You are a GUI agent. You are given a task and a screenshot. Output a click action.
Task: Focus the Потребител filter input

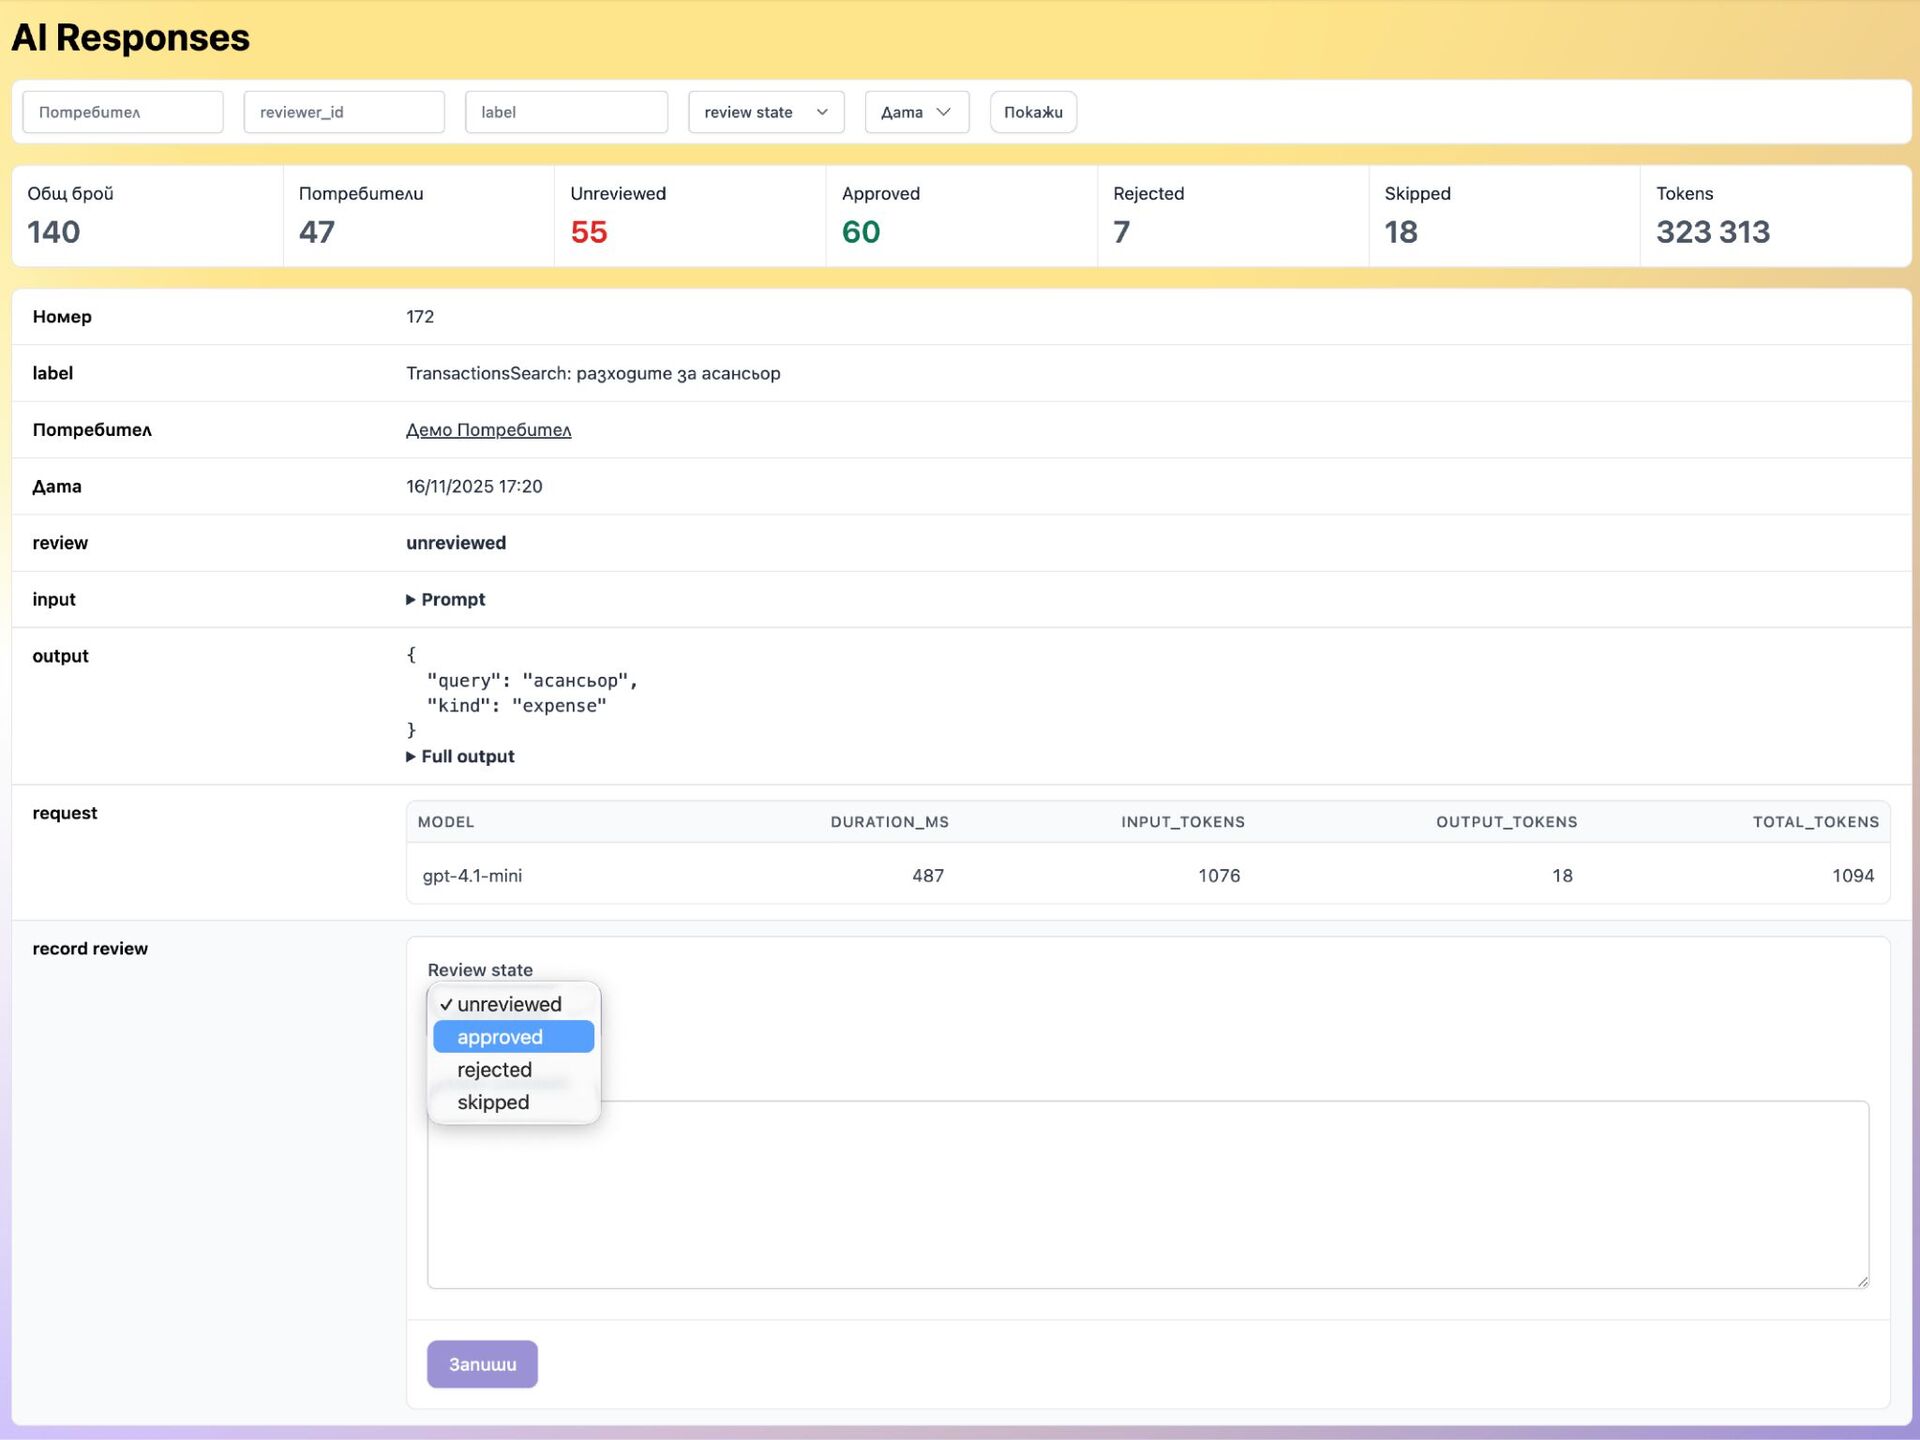click(123, 112)
